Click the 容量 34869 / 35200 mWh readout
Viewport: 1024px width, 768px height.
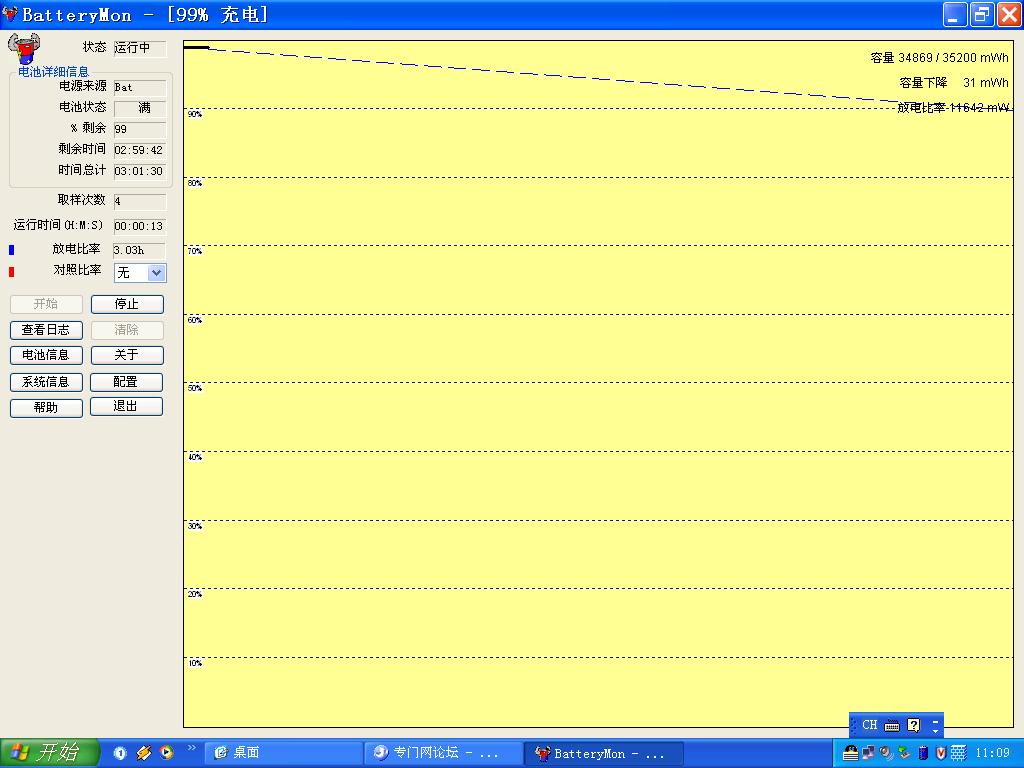pos(939,58)
